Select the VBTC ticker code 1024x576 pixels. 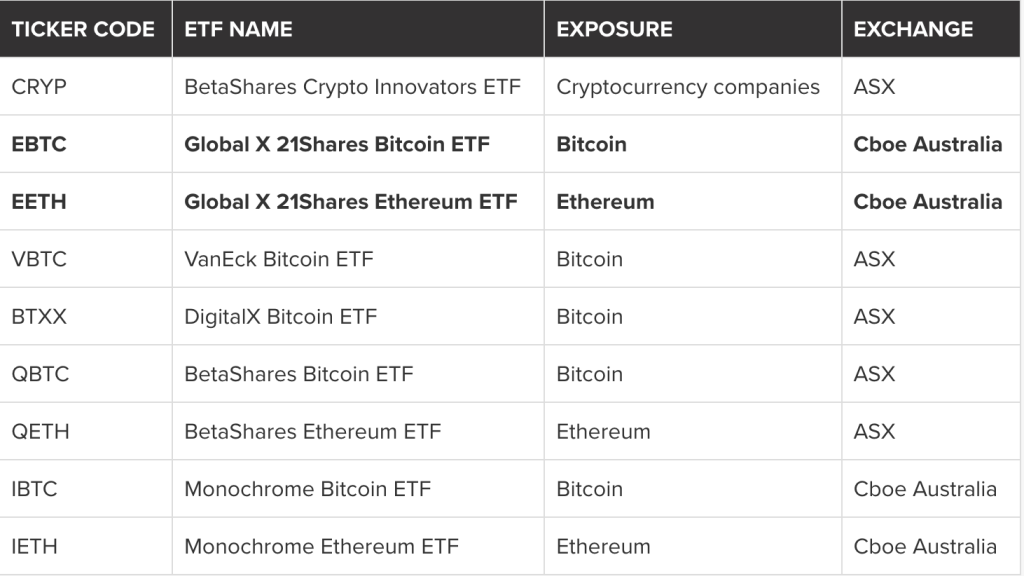(x=39, y=259)
